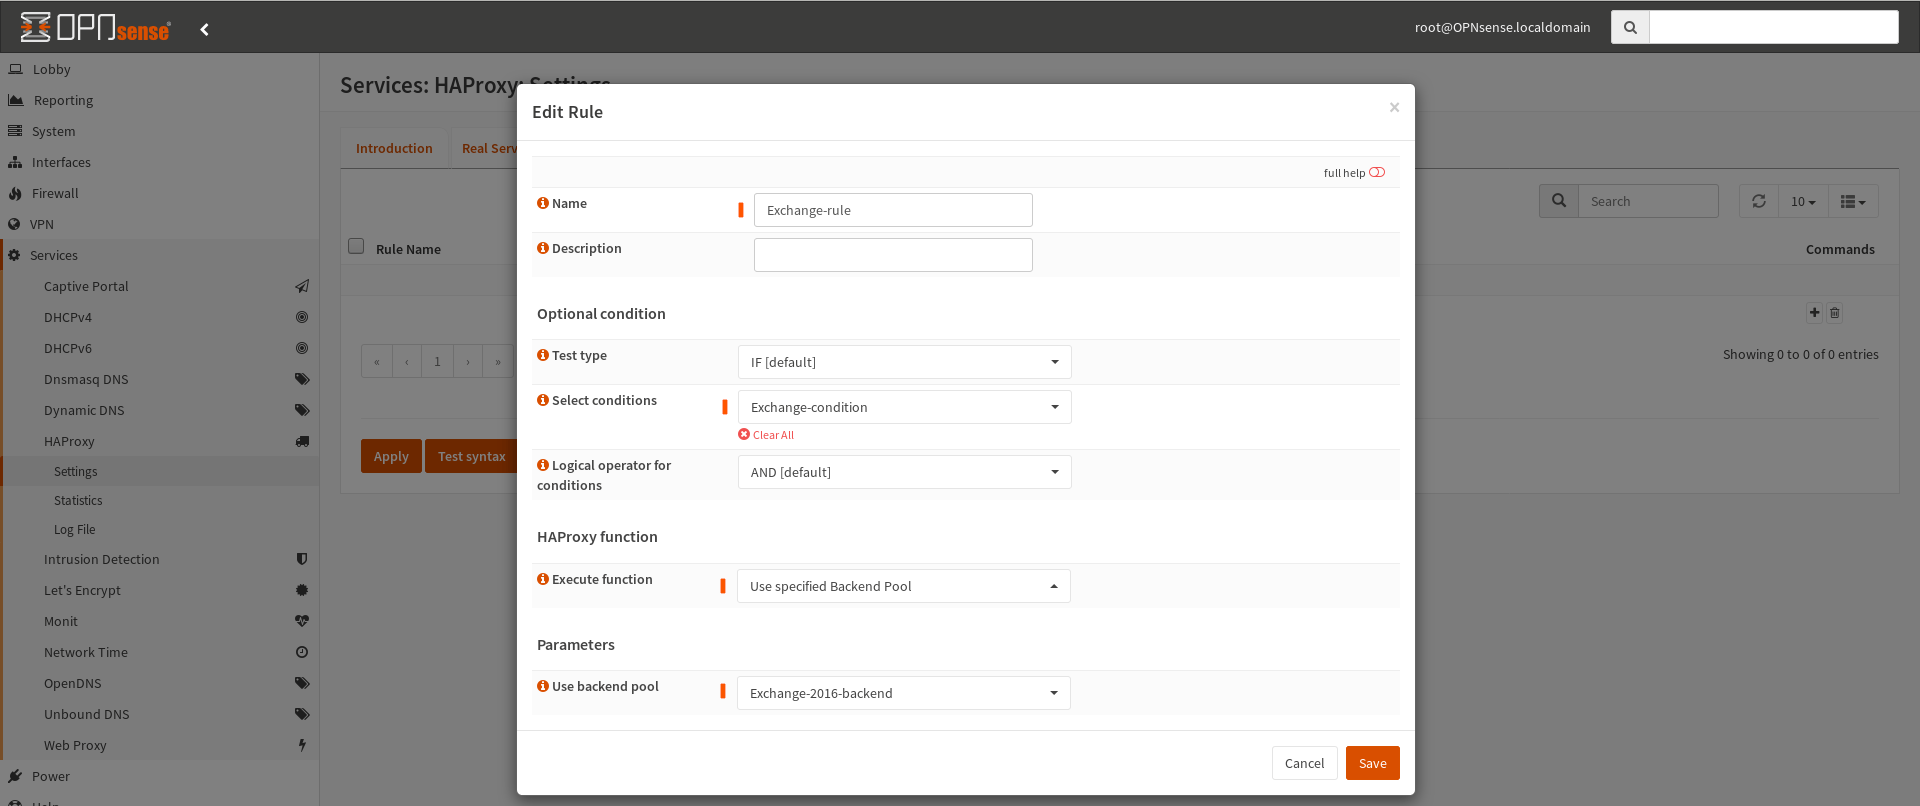Click the Description input field
Screen dimensions: 1920x806
[893, 255]
